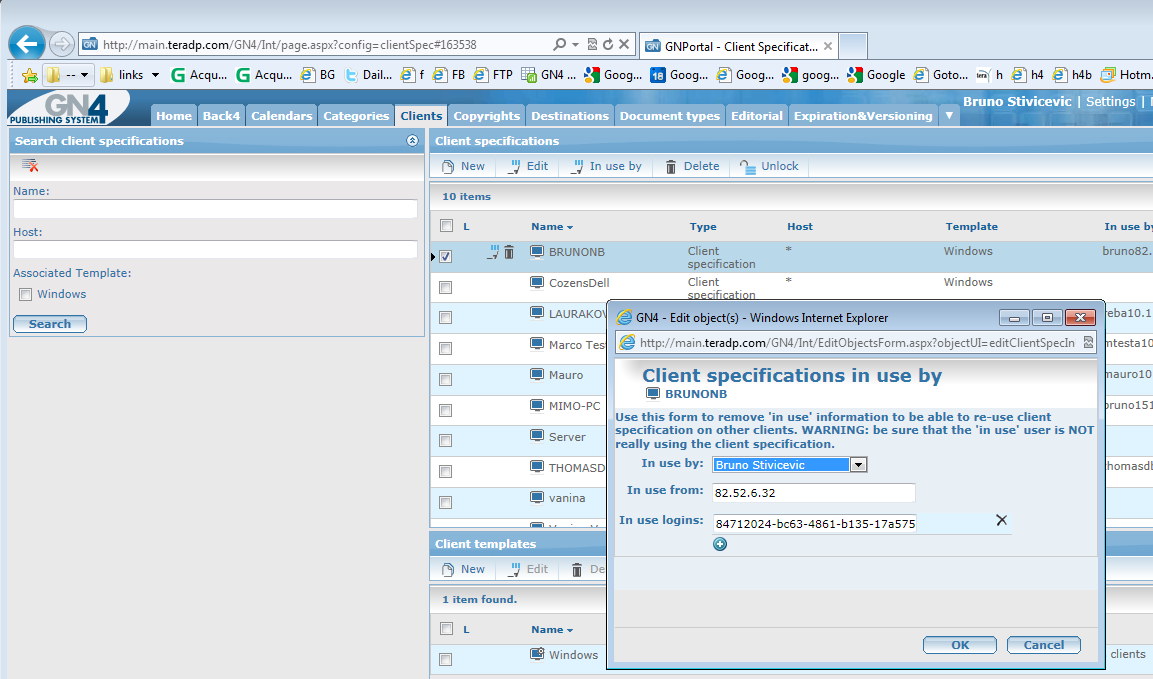Click the computer icon beside vanina
The width and height of the screenshot is (1153, 679).
(538, 497)
